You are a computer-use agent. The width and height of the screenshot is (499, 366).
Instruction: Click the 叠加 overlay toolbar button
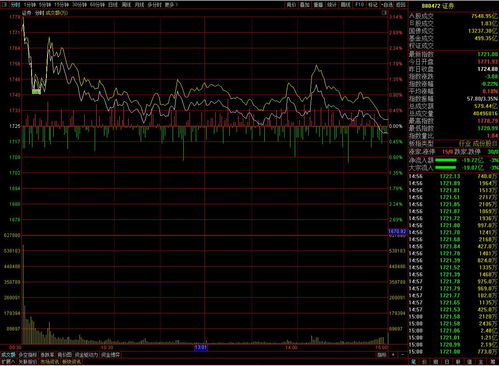[x=305, y=5]
